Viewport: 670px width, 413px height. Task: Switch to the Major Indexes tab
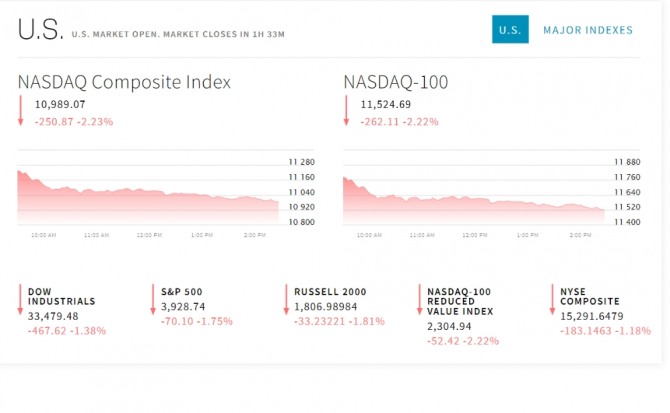587,30
